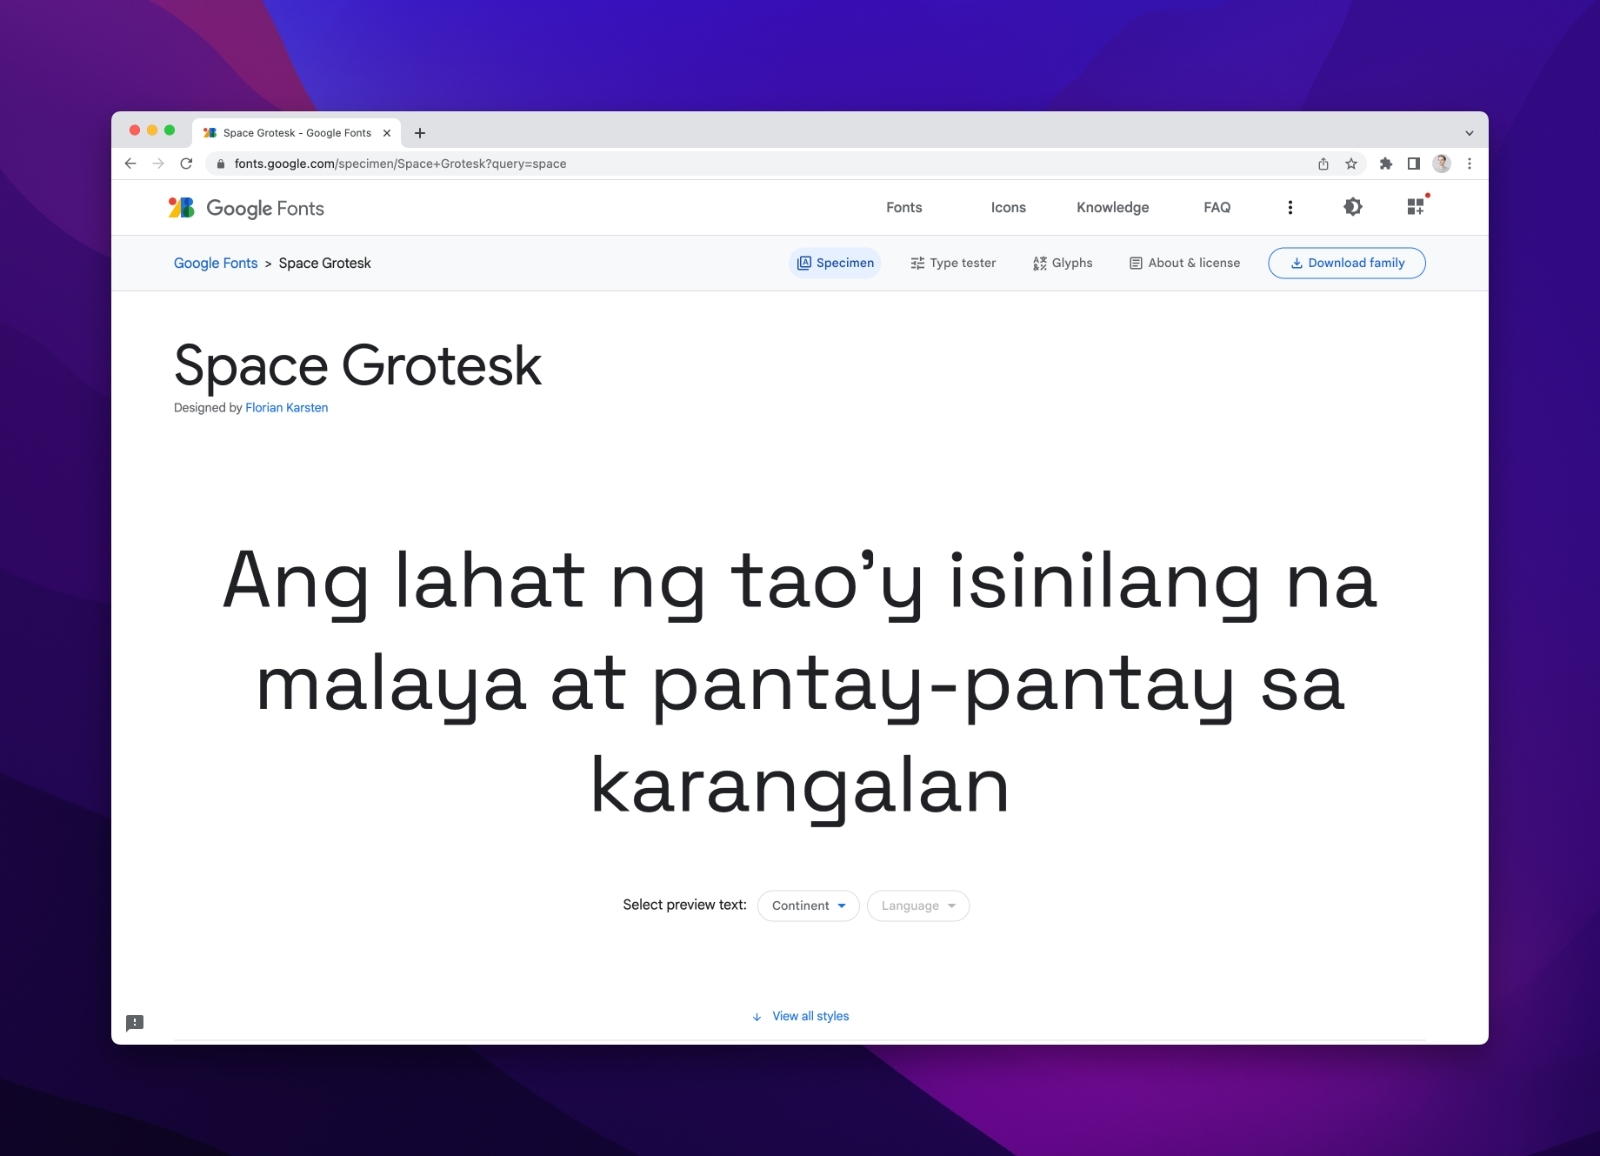Reload the page

tap(186, 163)
